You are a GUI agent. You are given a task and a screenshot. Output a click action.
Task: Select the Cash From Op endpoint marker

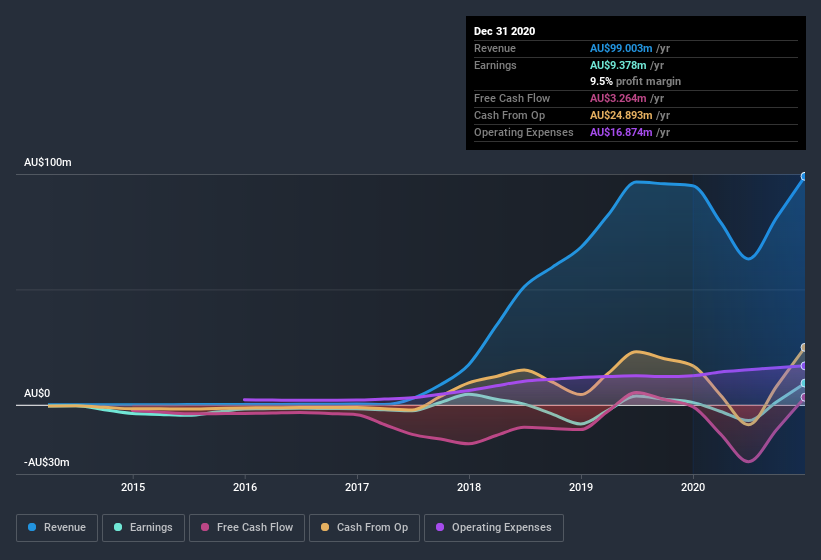pyautogui.click(x=804, y=348)
